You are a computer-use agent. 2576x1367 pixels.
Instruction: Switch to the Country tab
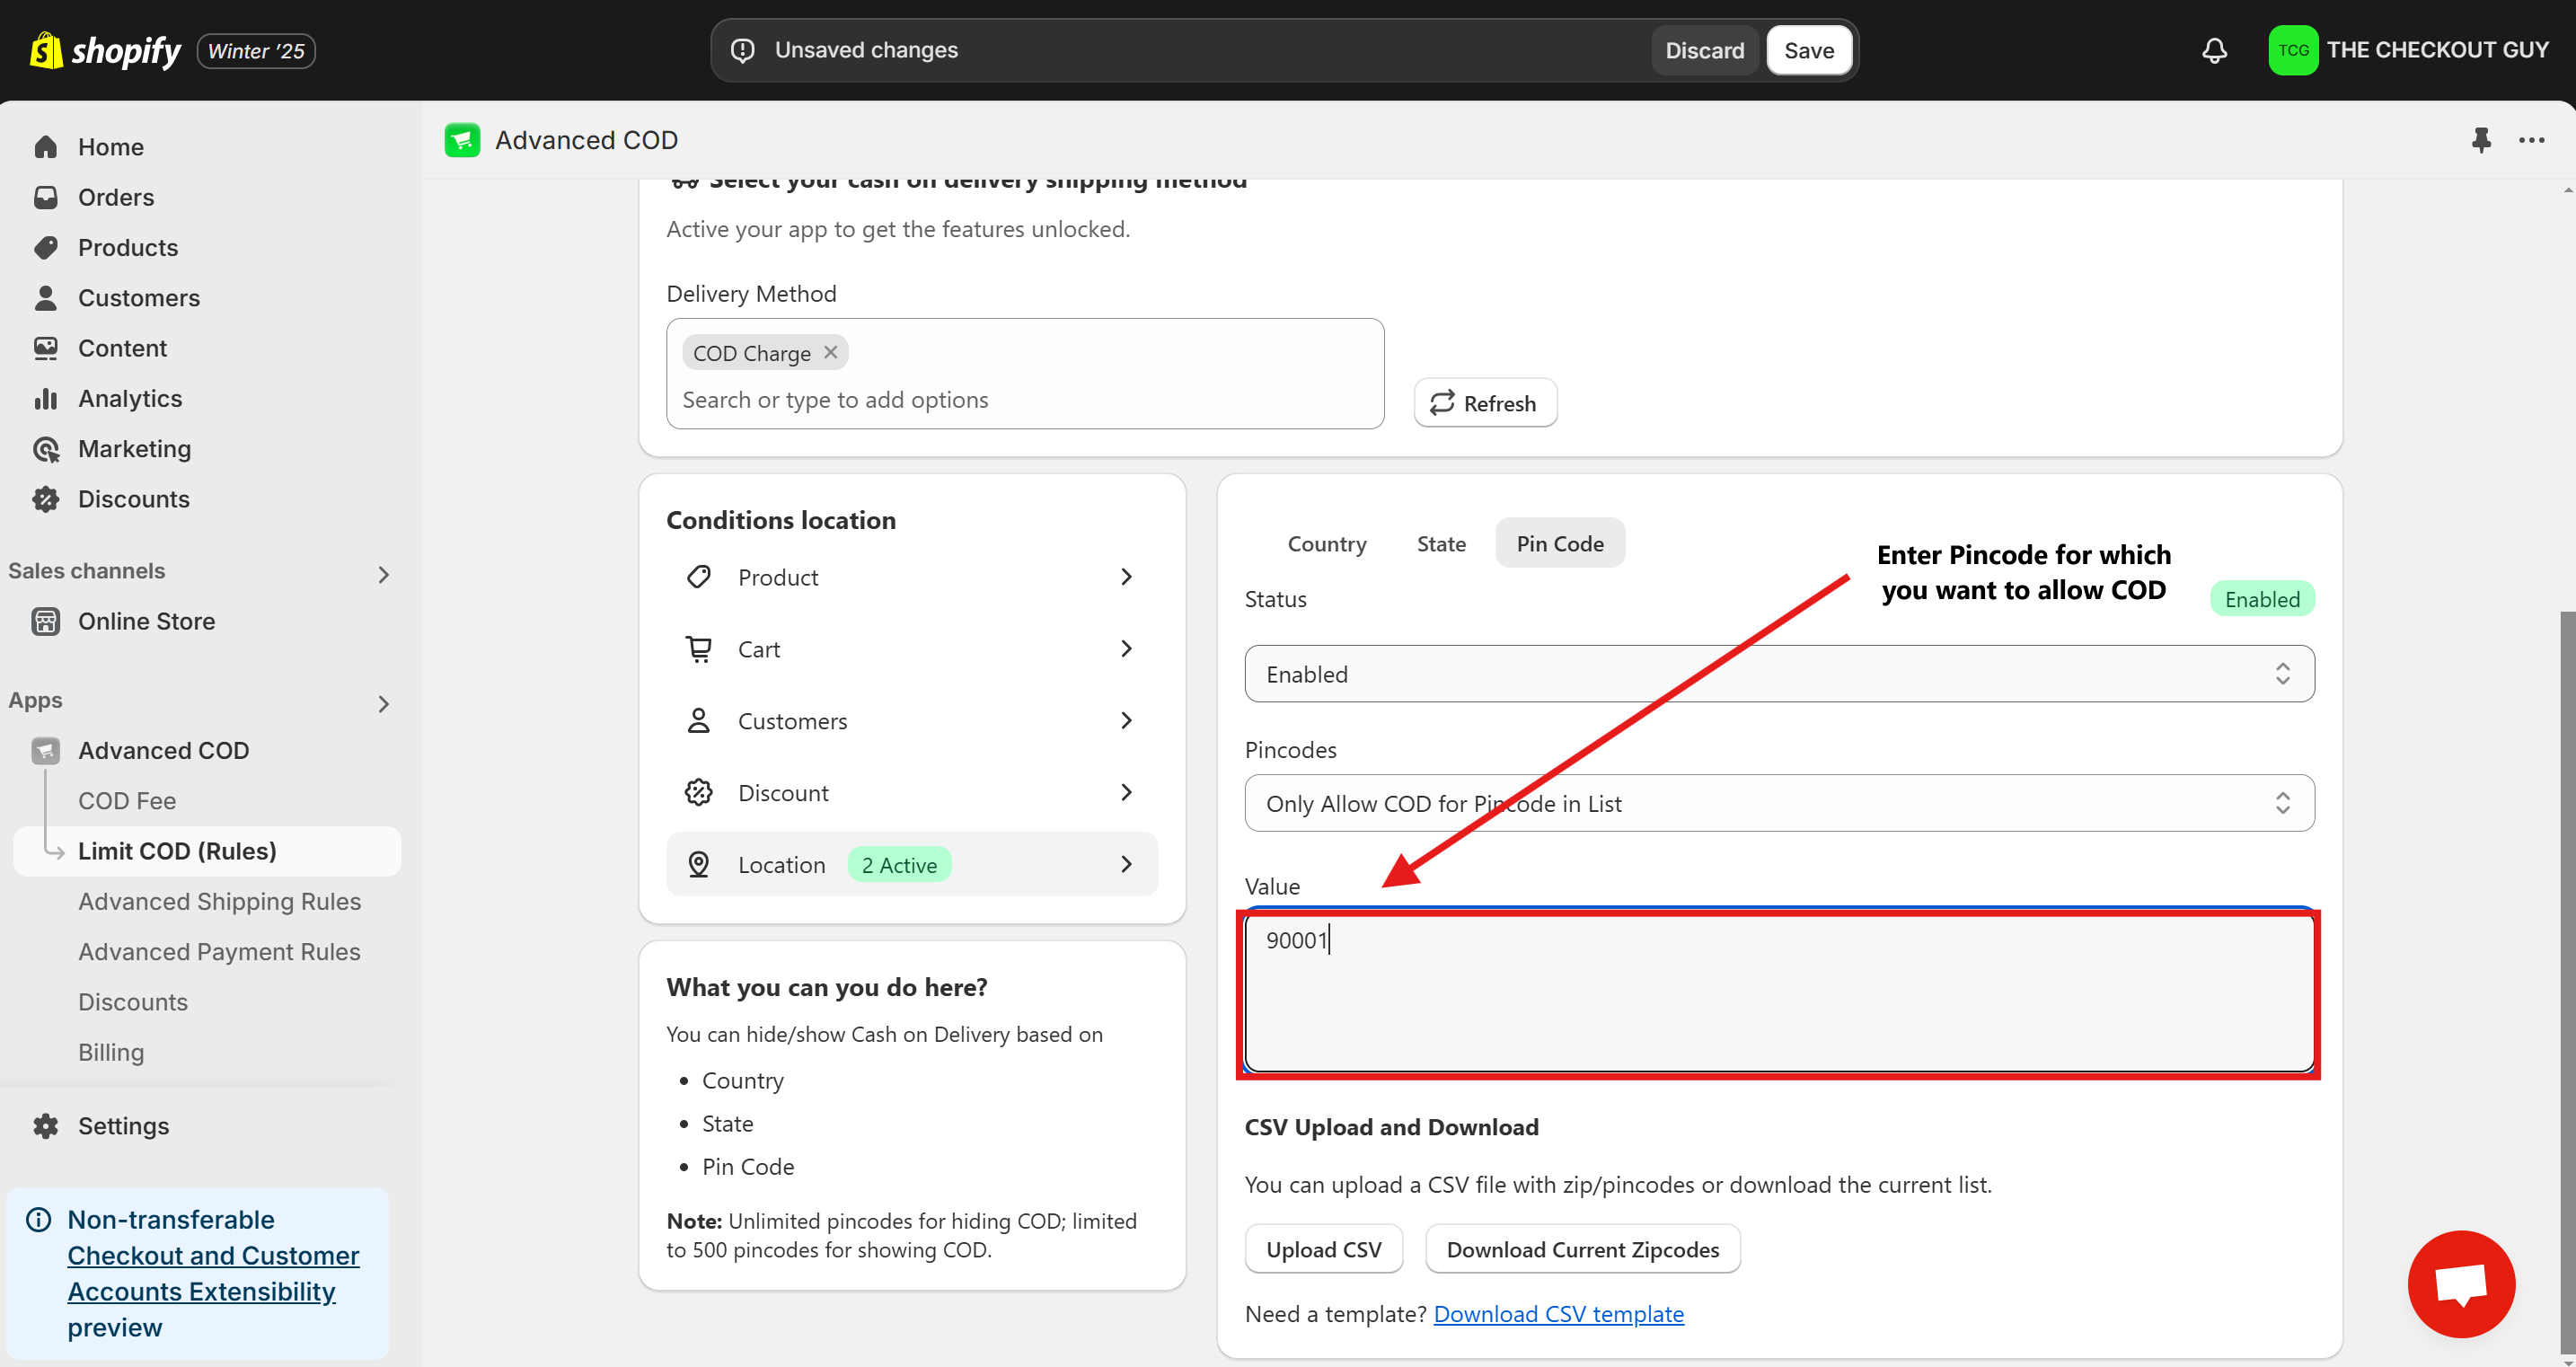pos(1326,543)
